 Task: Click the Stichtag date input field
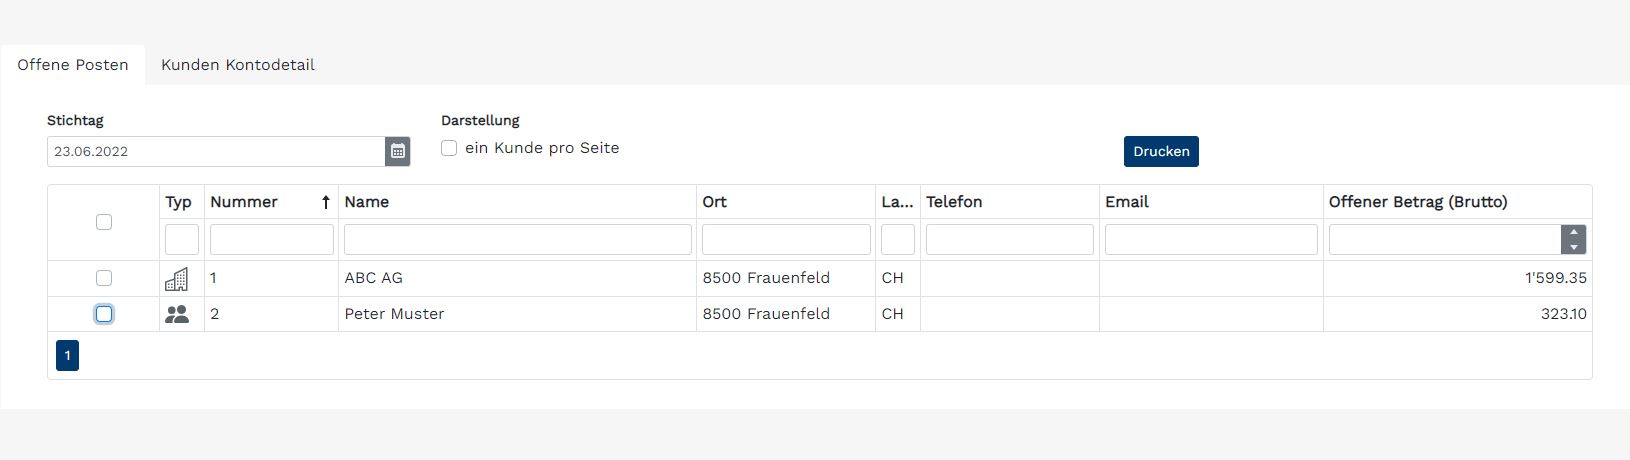point(216,151)
